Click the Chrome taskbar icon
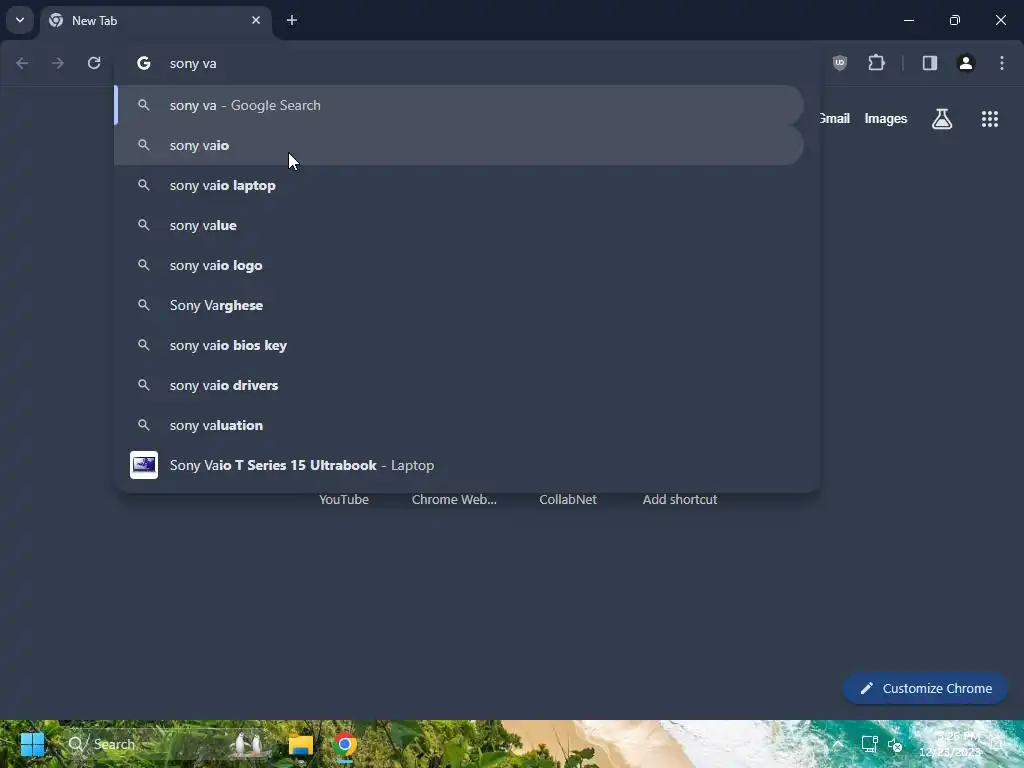 click(x=345, y=744)
